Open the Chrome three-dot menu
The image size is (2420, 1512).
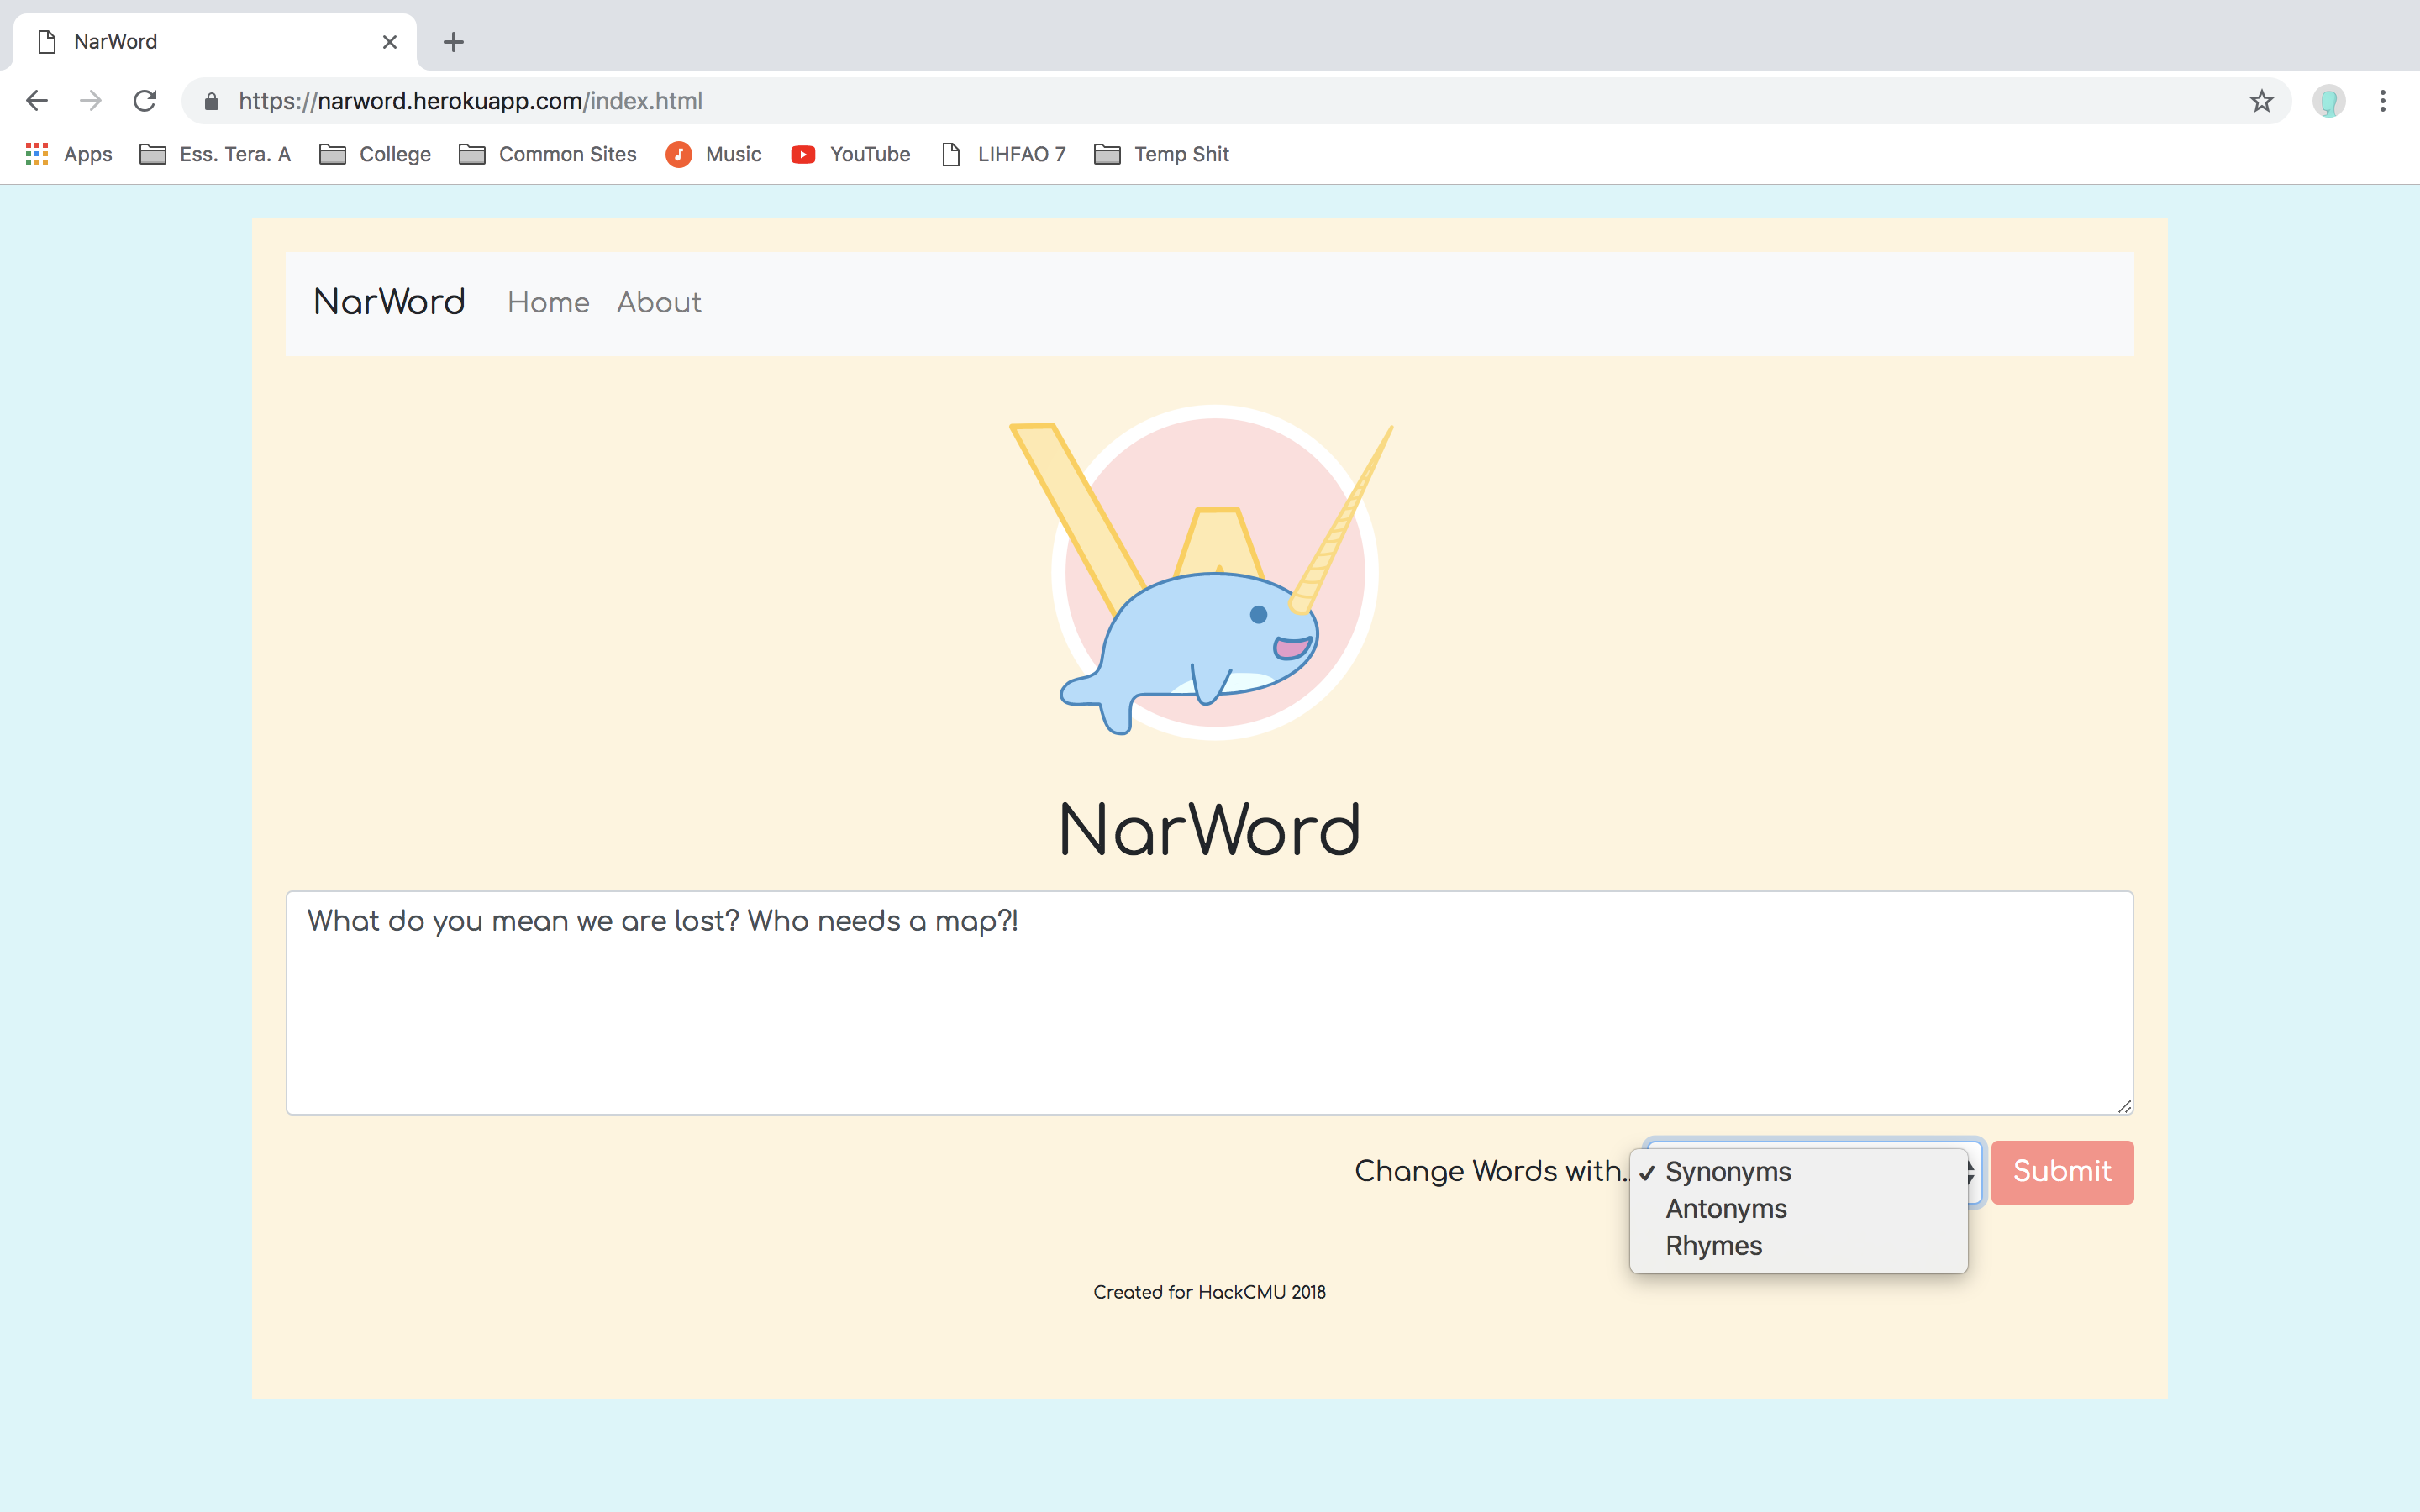2382,101
